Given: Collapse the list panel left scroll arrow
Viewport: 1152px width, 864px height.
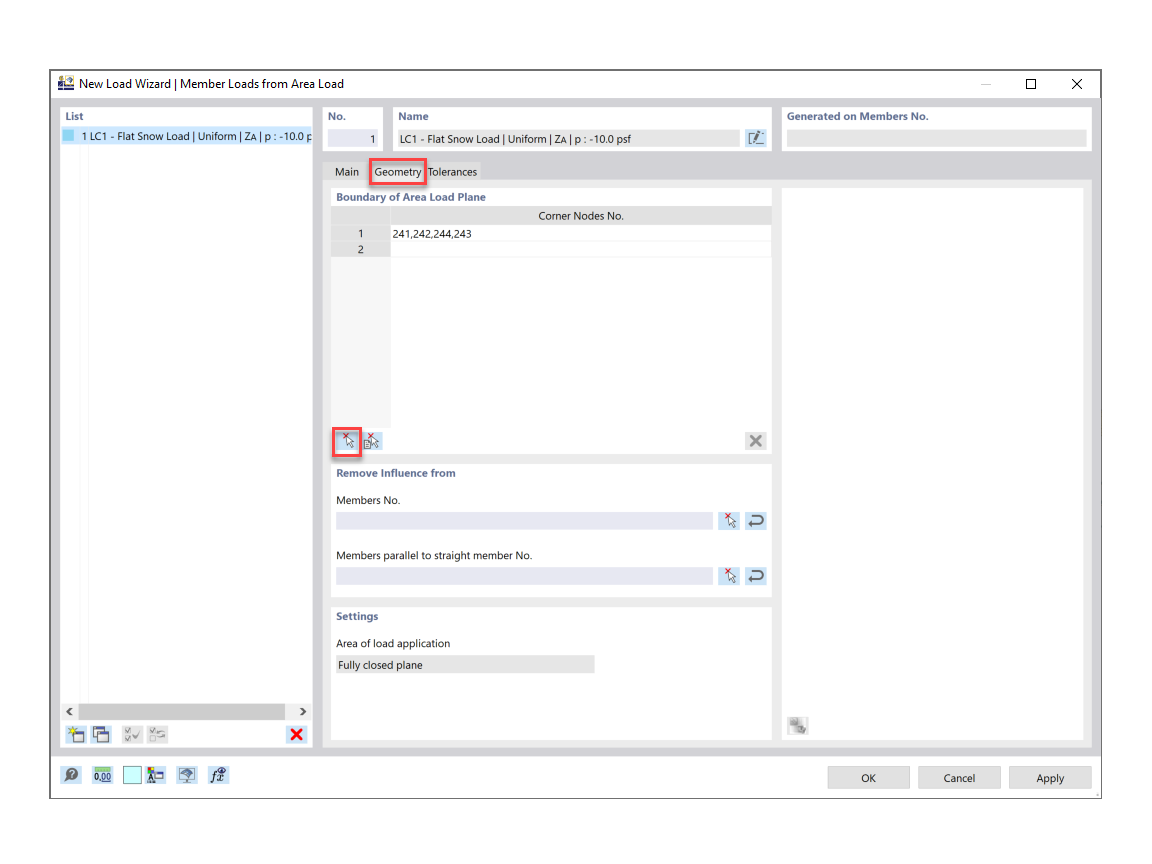Looking at the screenshot, I should click(69, 711).
